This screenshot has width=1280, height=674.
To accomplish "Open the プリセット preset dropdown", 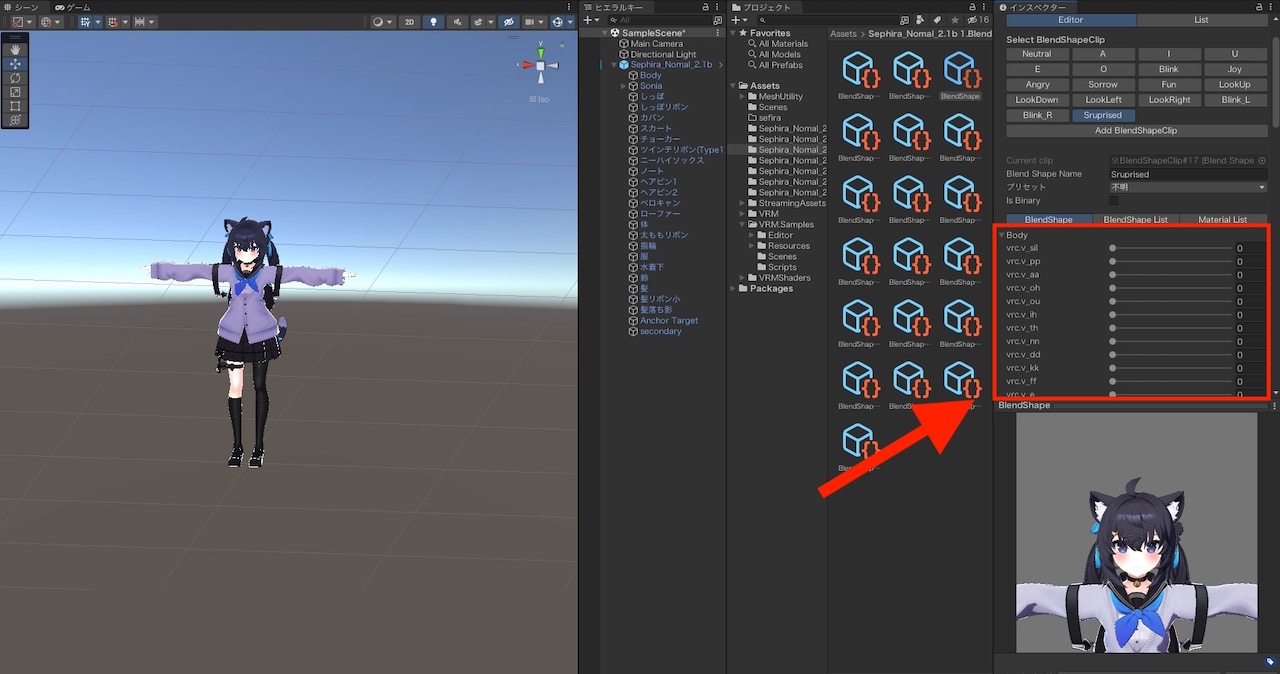I will point(1187,187).
